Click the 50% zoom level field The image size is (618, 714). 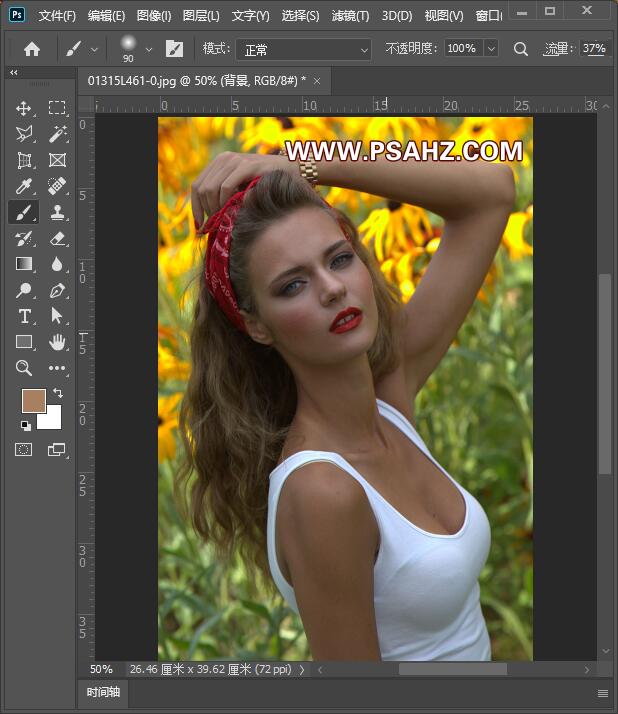pyautogui.click(x=101, y=669)
